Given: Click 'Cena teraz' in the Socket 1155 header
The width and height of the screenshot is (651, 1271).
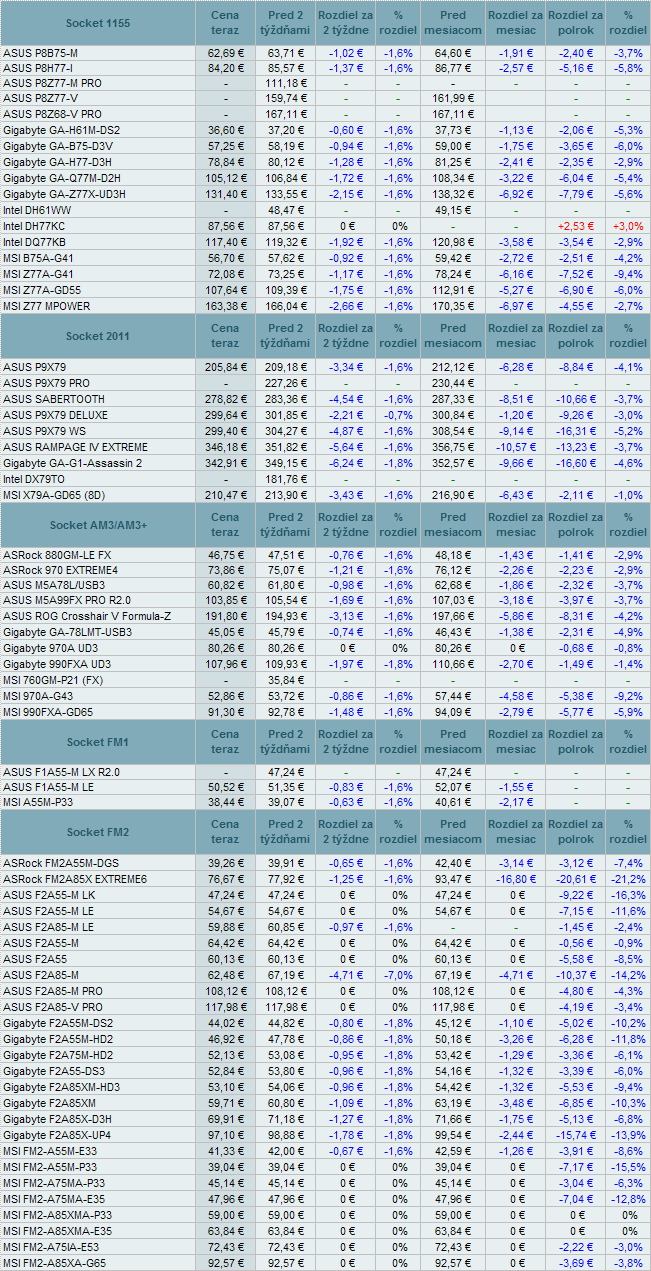Looking at the screenshot, I should [x=225, y=23].
